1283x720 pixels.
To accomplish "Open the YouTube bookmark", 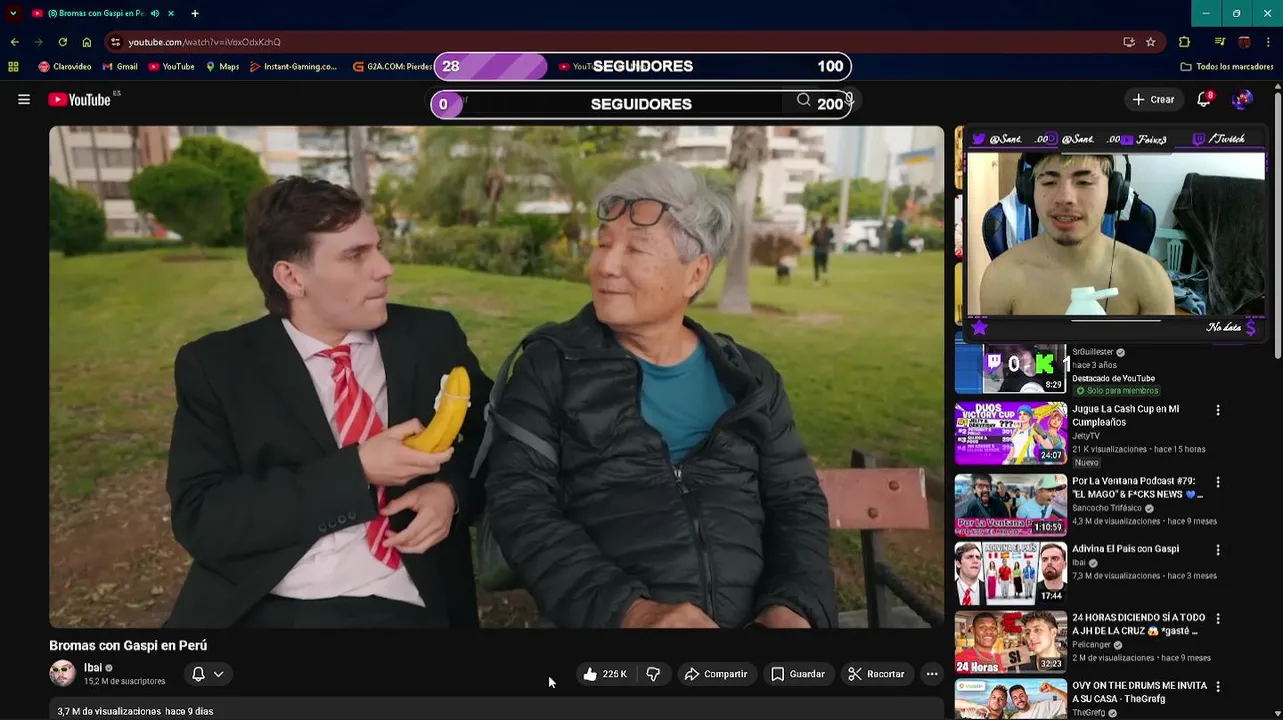I will [171, 67].
